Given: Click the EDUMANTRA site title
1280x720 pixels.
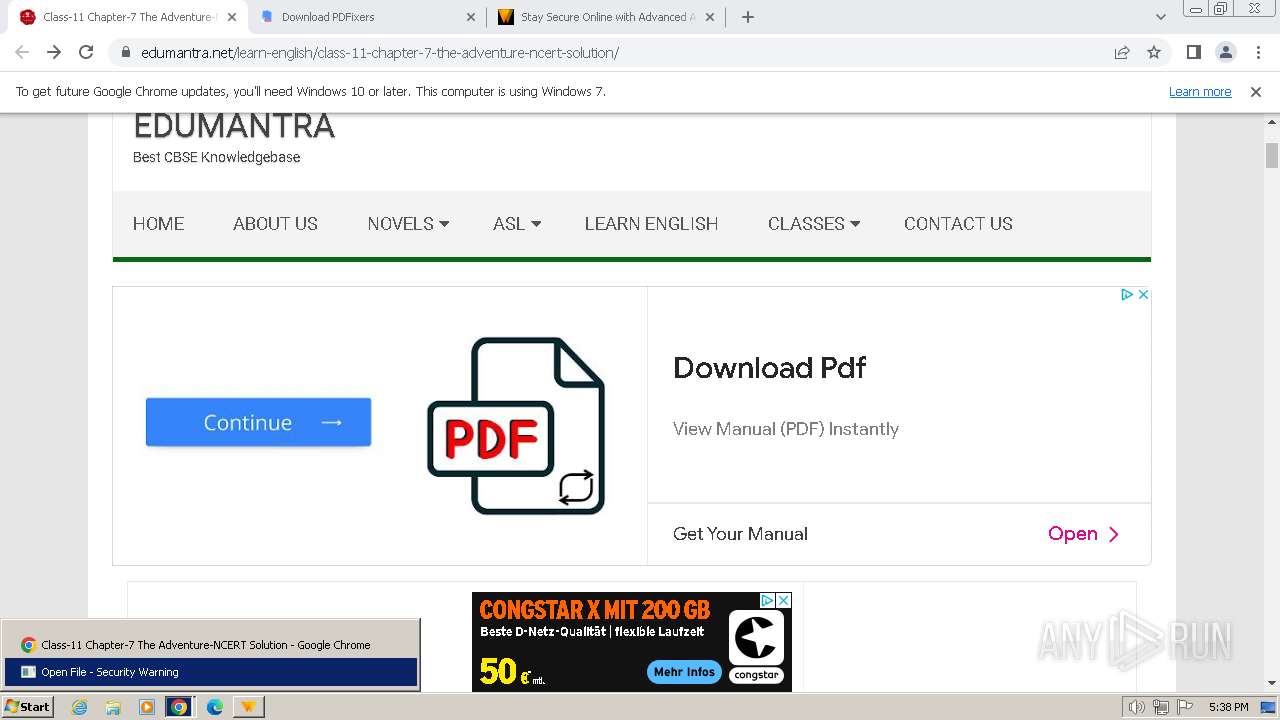Looking at the screenshot, I should [234, 126].
